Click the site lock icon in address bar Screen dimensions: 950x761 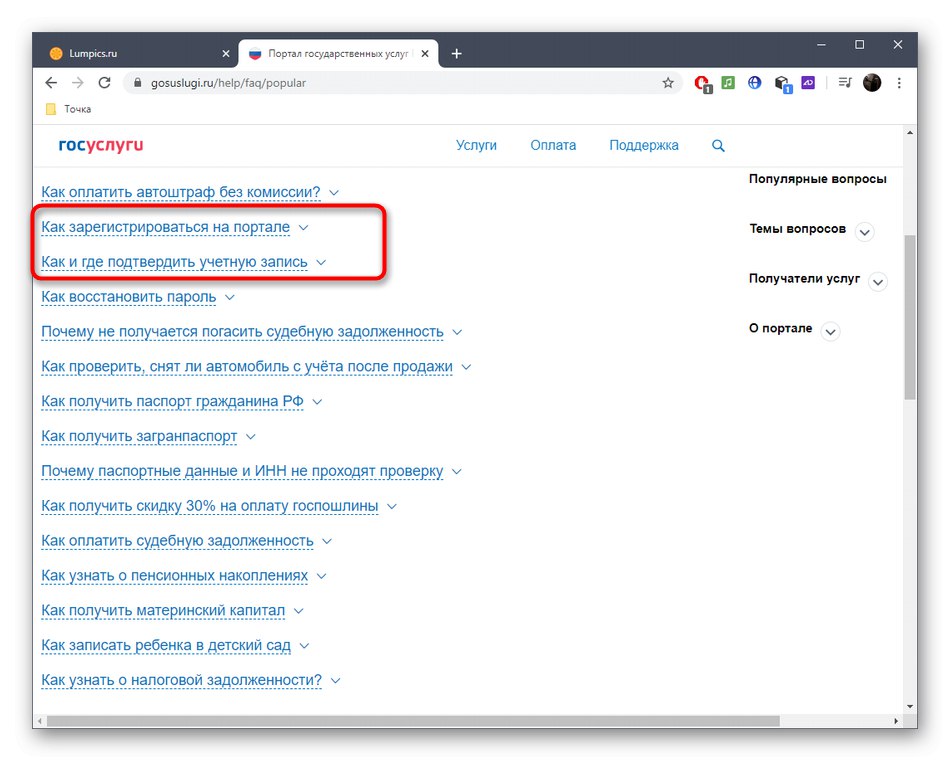click(138, 83)
